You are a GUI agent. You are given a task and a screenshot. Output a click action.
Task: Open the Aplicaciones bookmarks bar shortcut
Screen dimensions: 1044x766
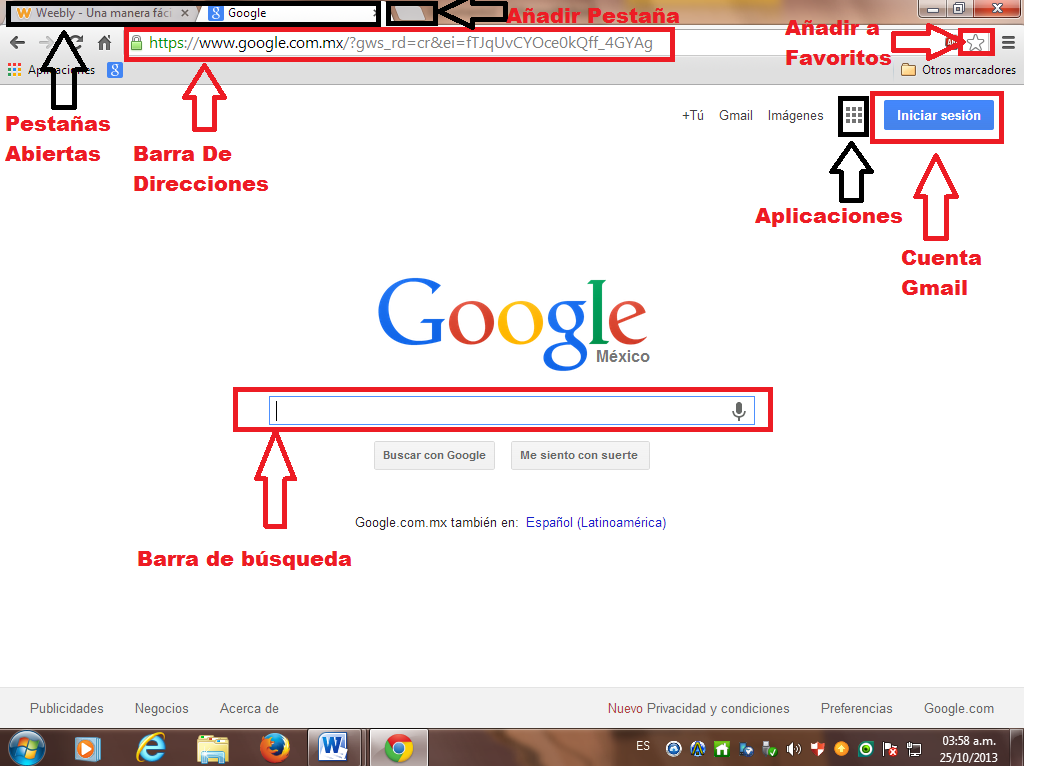click(x=51, y=70)
